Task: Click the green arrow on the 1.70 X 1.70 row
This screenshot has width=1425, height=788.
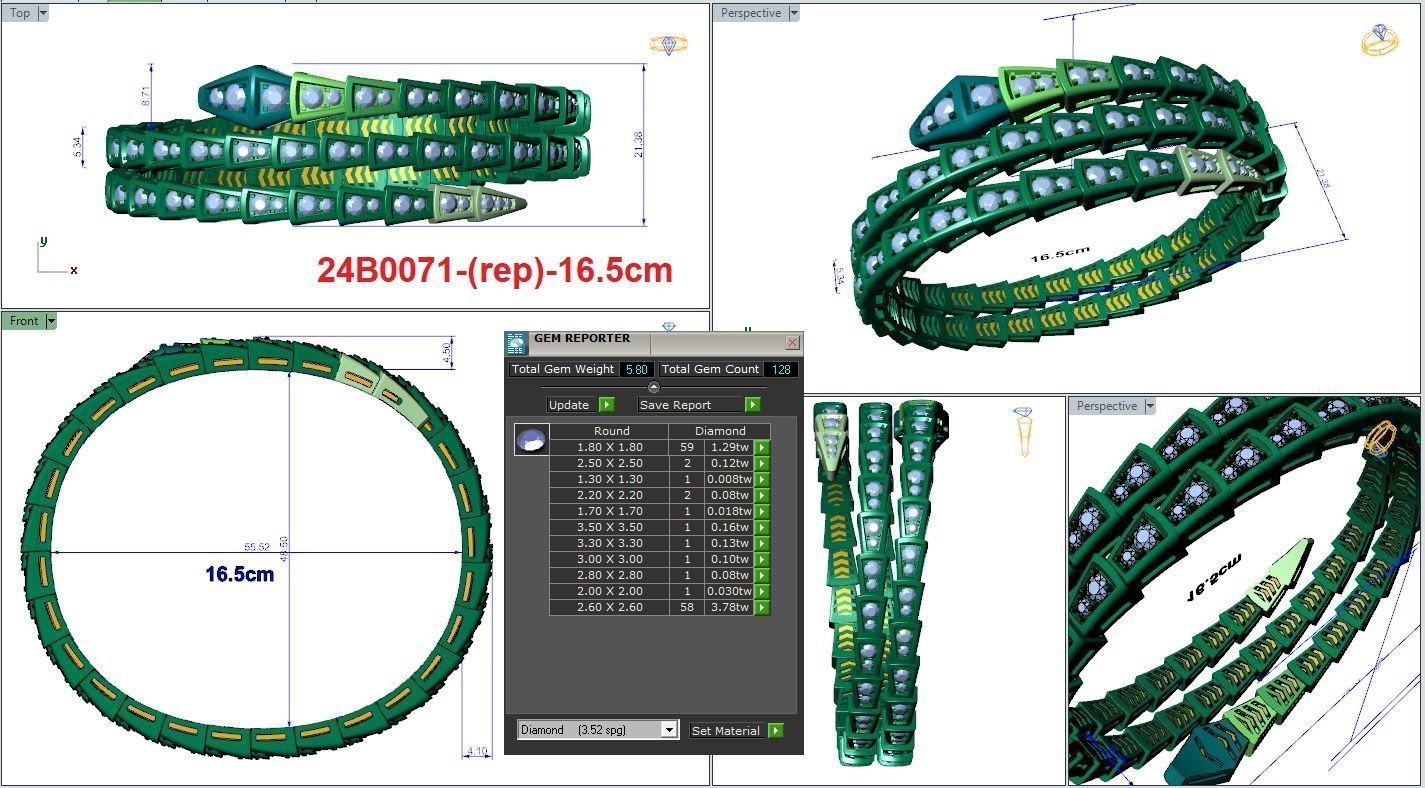Action: [x=762, y=511]
